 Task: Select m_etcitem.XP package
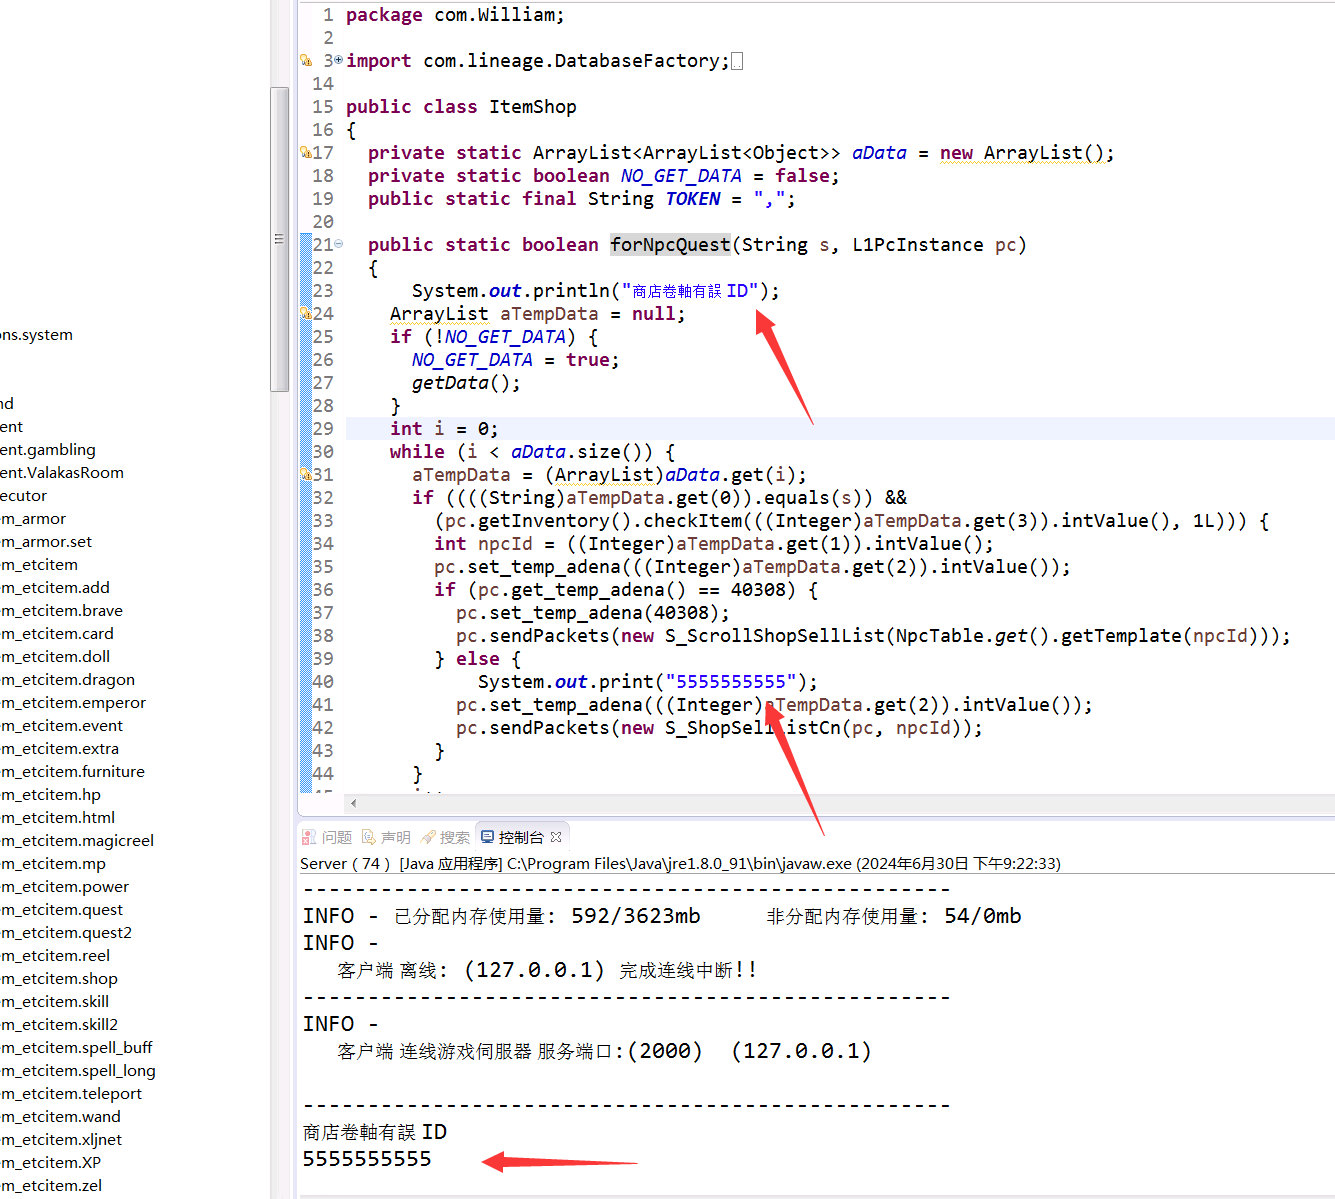[51, 1163]
